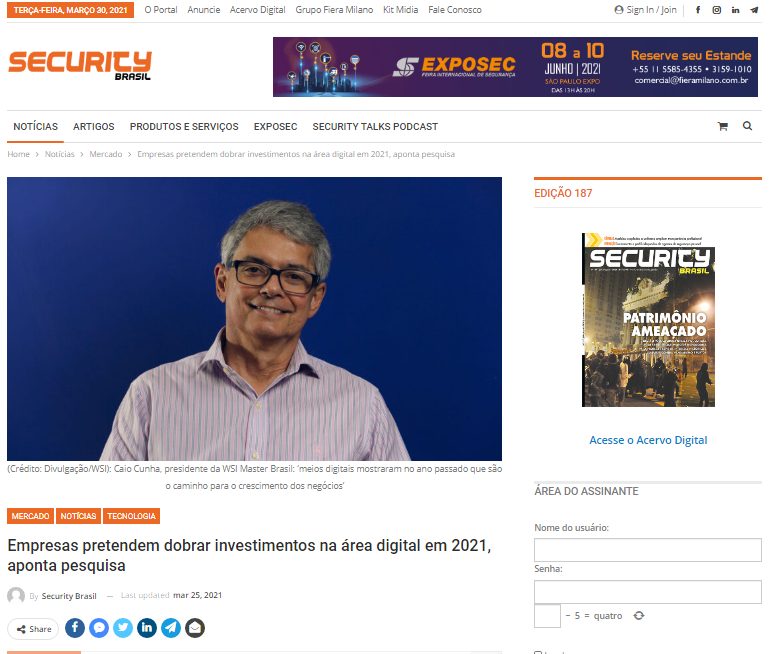Share article via Messenger icon

coord(99,628)
